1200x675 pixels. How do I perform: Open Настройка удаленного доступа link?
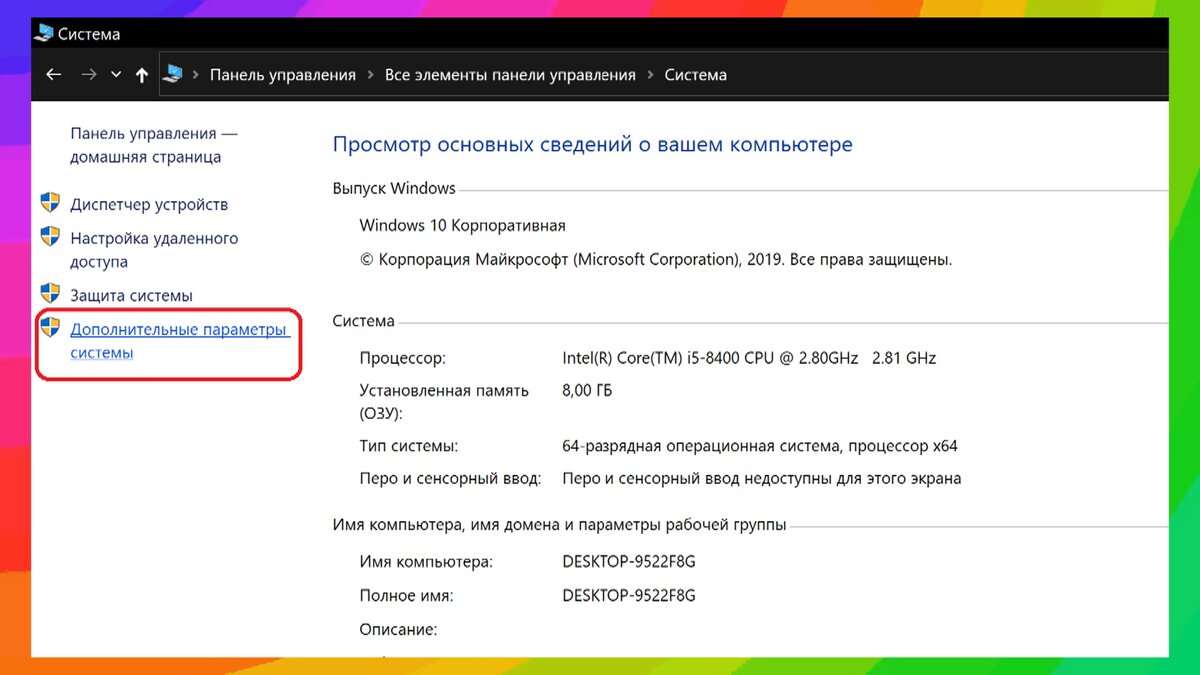[x=154, y=250]
